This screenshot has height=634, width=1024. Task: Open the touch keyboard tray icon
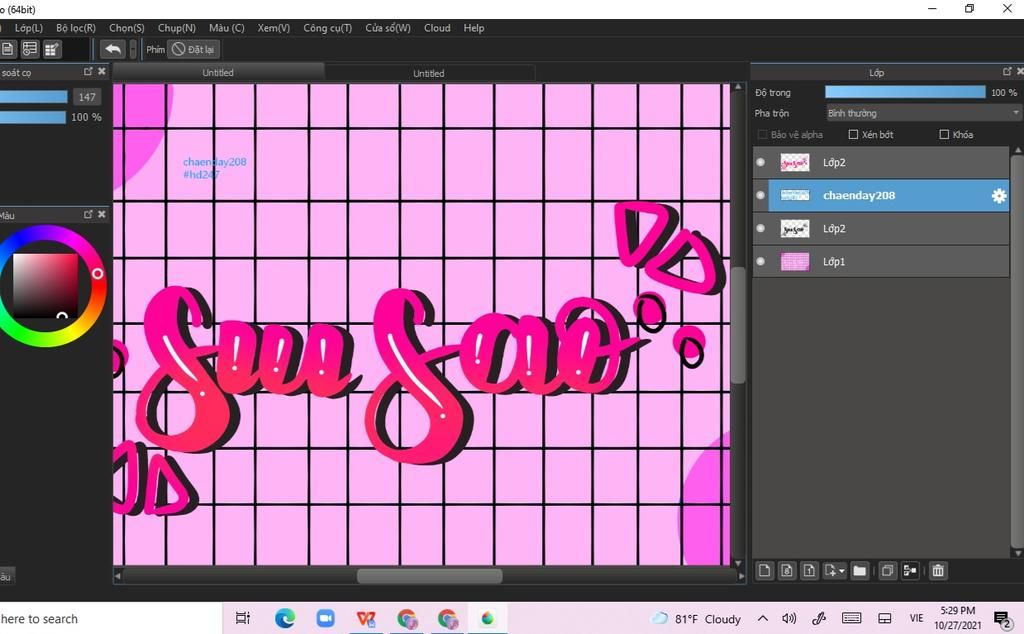pyautogui.click(x=852, y=618)
